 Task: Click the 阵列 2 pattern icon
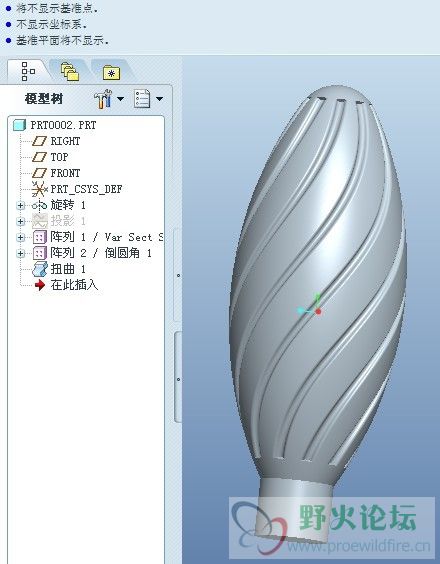(x=40, y=254)
